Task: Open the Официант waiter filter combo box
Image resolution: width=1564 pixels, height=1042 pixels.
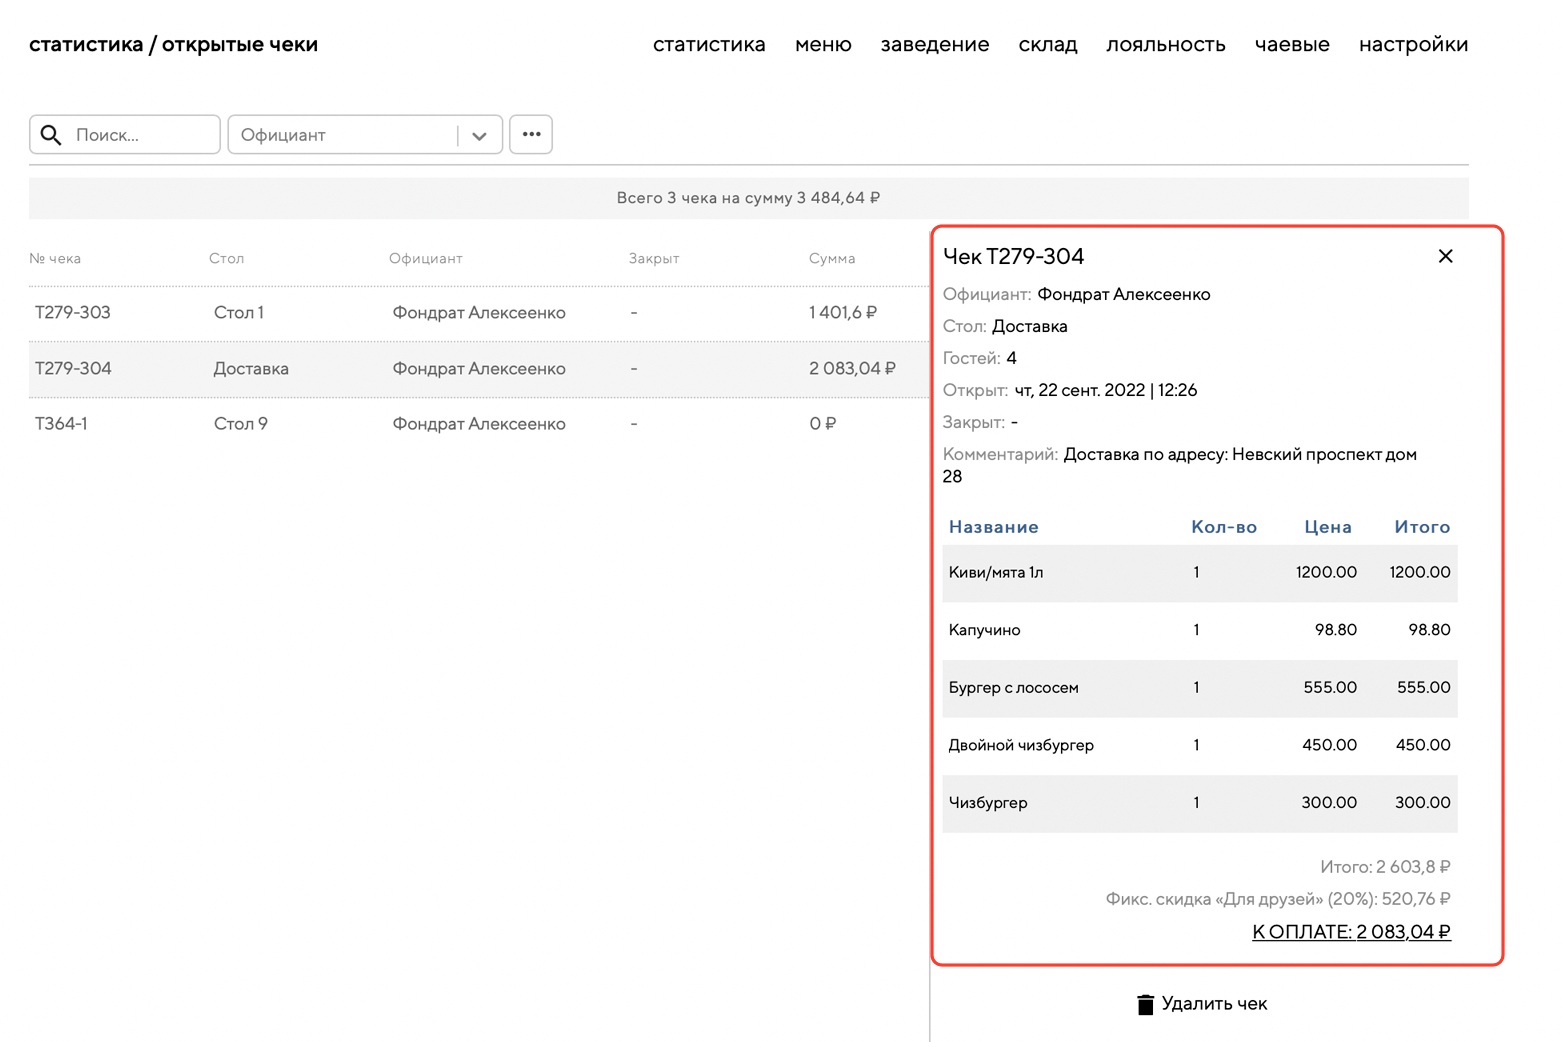Action: 345,135
